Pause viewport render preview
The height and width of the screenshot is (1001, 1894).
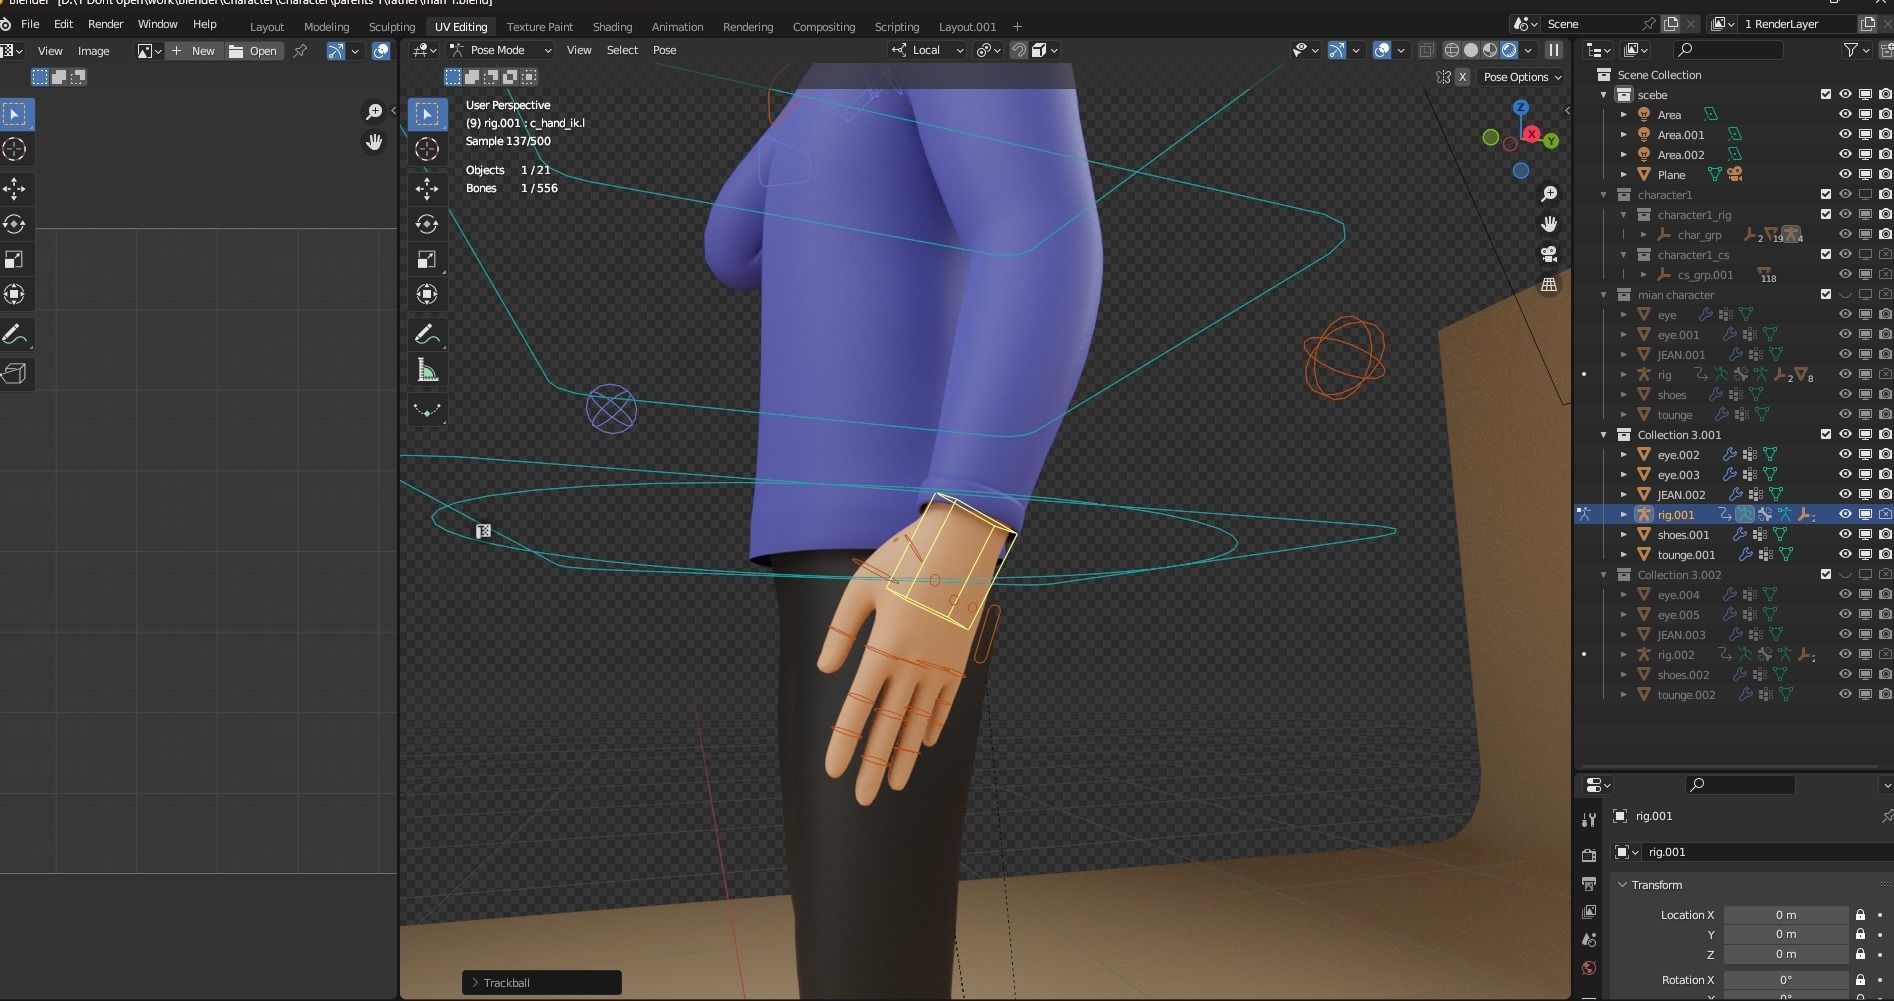(x=1554, y=50)
